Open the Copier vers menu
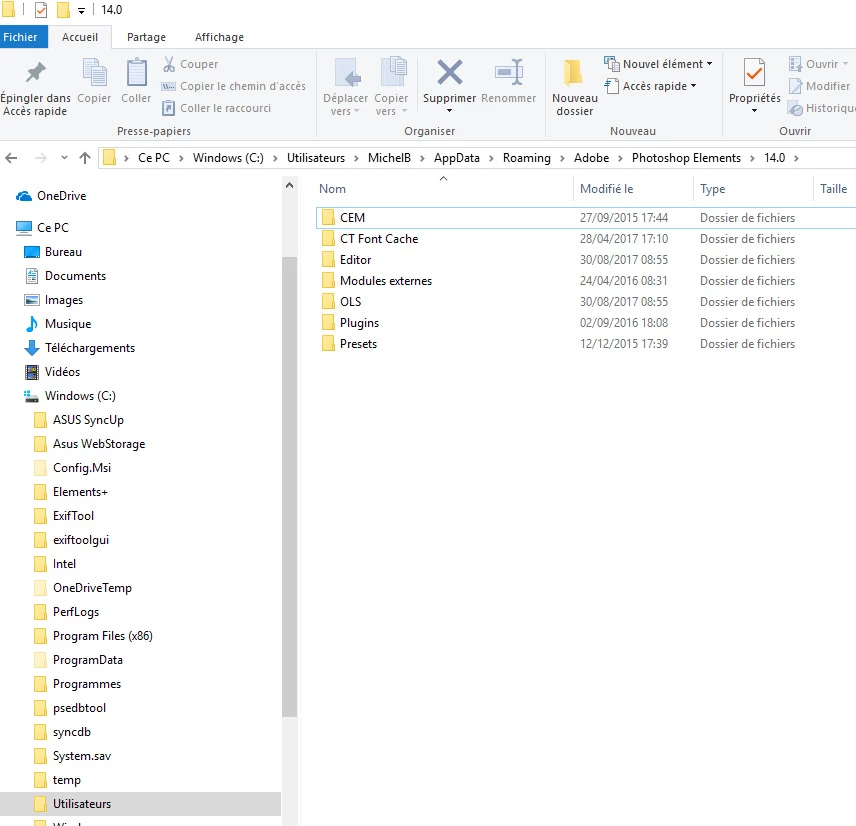 pyautogui.click(x=391, y=86)
